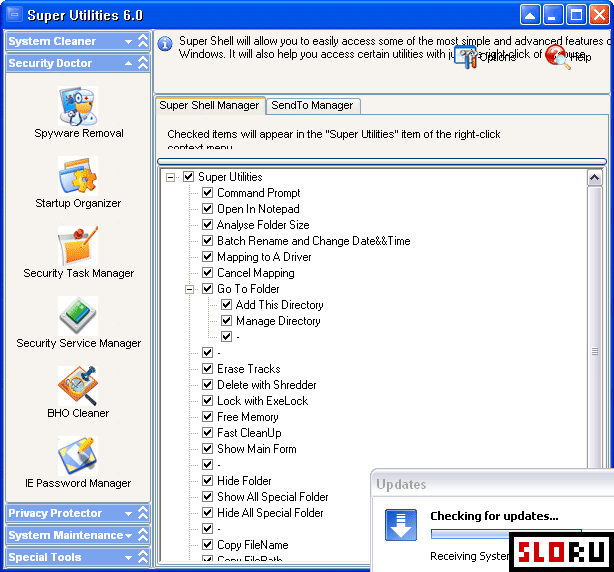The height and width of the screenshot is (572, 614).
Task: Click the Options tools icon
Action: point(466,57)
